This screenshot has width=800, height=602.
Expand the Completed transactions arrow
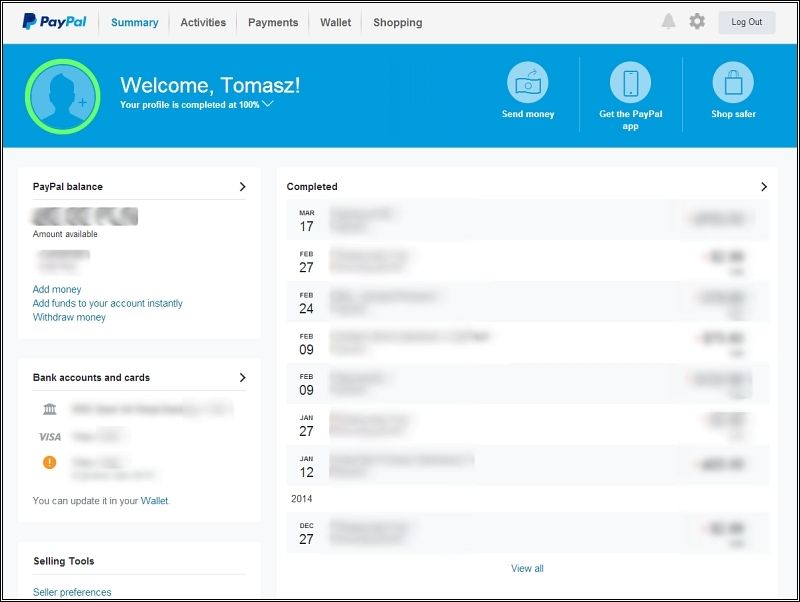pyautogui.click(x=764, y=187)
